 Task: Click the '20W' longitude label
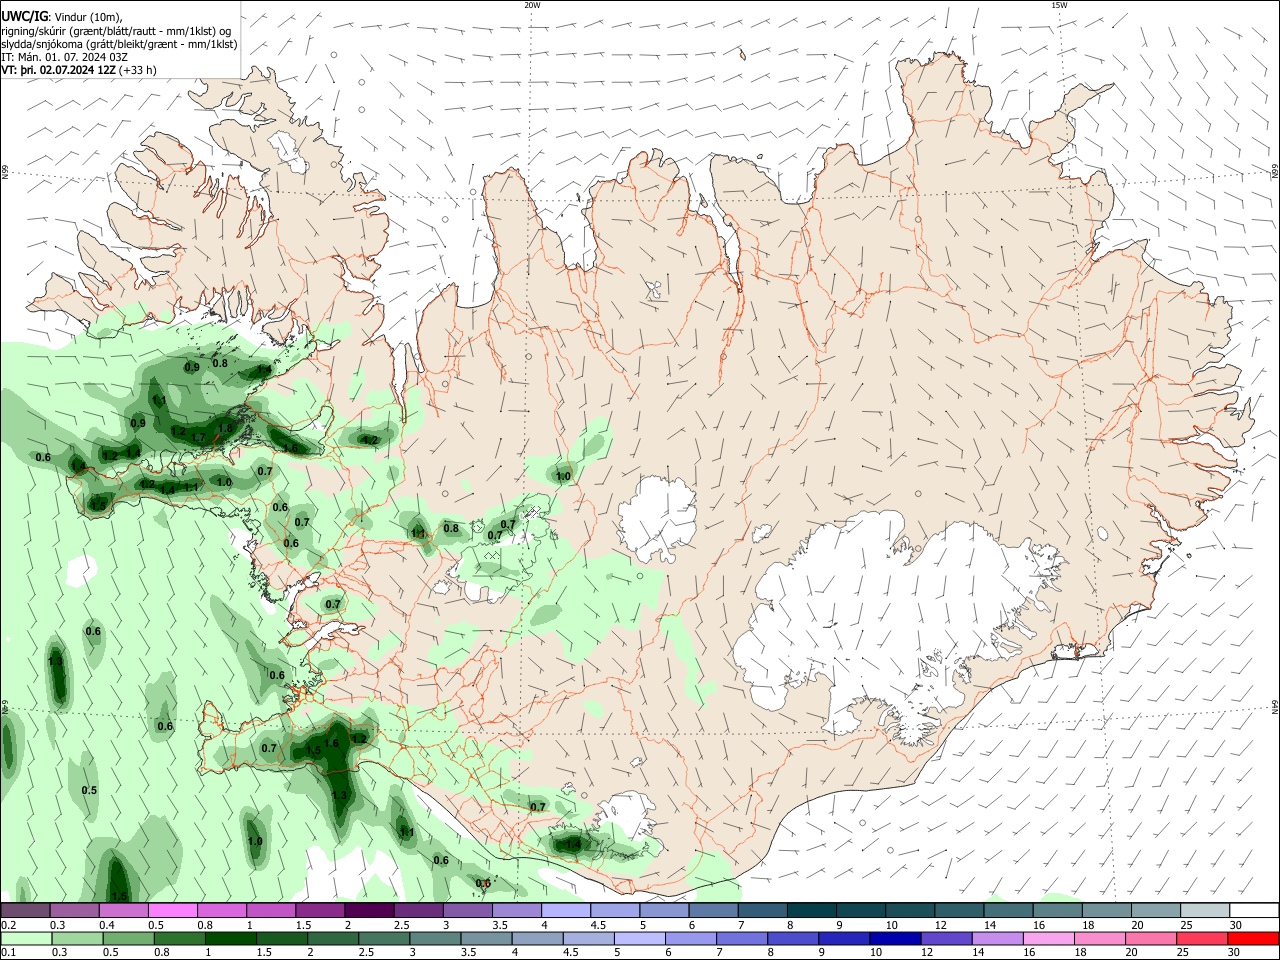tap(532, 5)
